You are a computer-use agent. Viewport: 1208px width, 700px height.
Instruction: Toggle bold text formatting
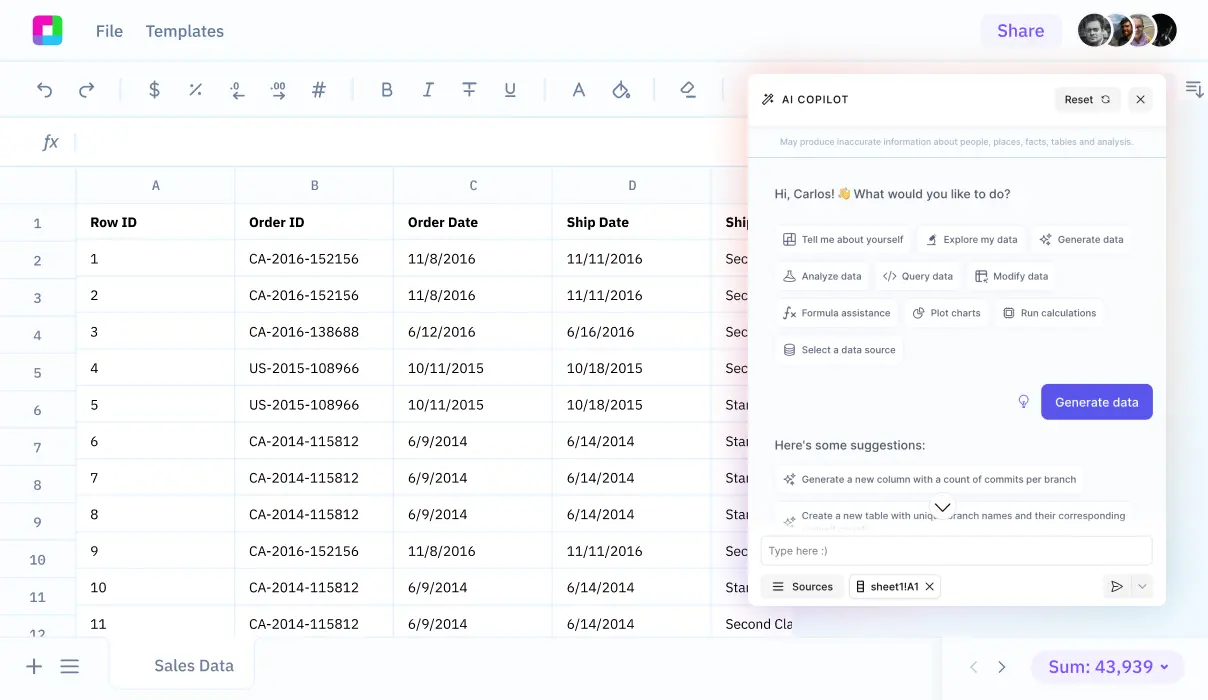point(386,90)
